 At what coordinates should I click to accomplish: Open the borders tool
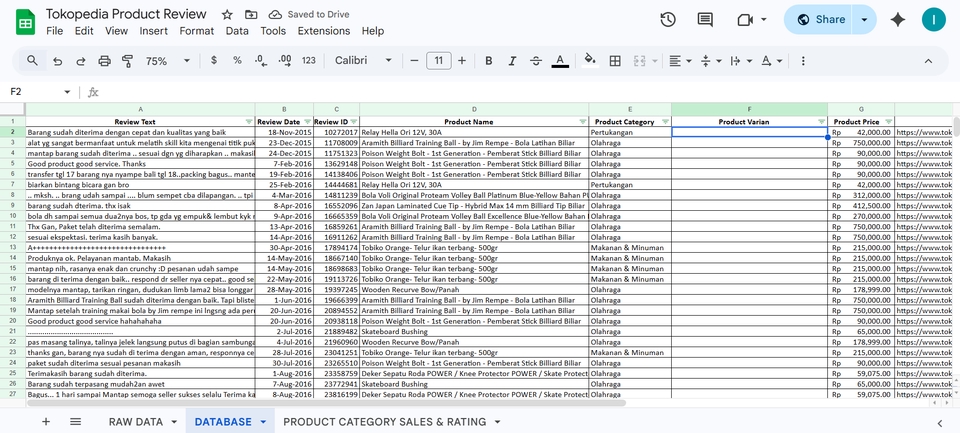(615, 61)
